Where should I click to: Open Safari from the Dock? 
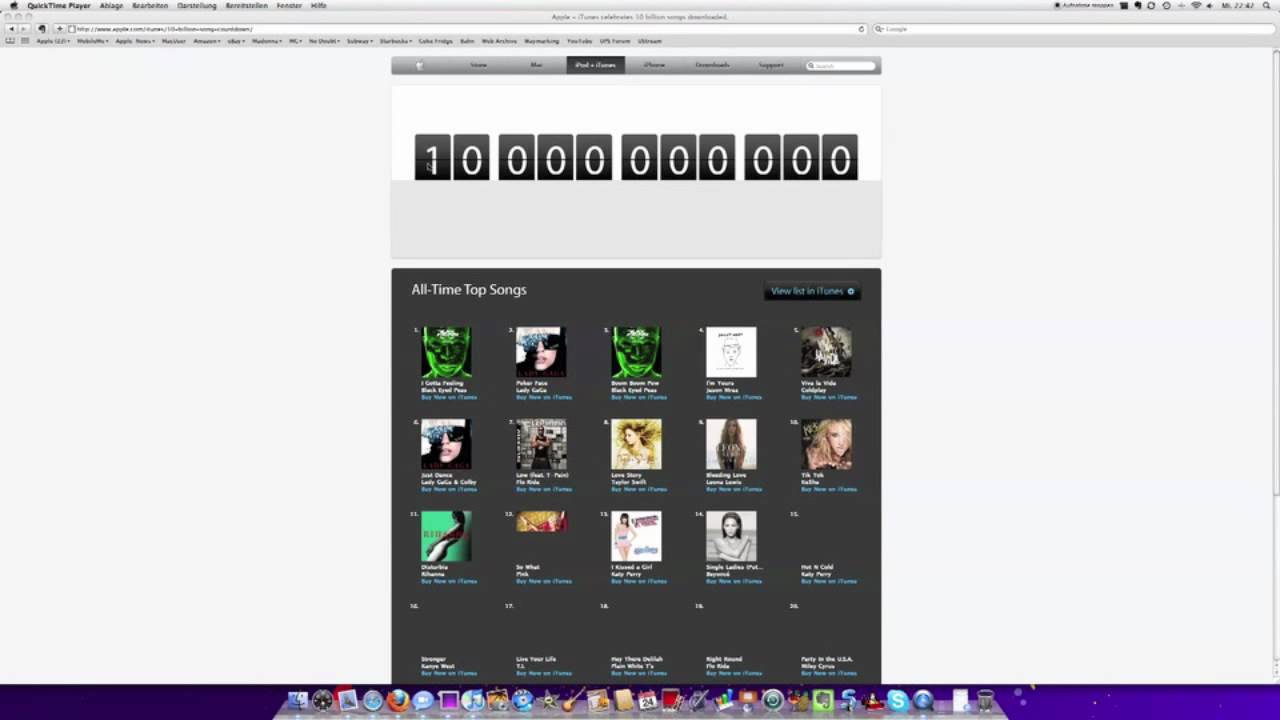point(373,701)
